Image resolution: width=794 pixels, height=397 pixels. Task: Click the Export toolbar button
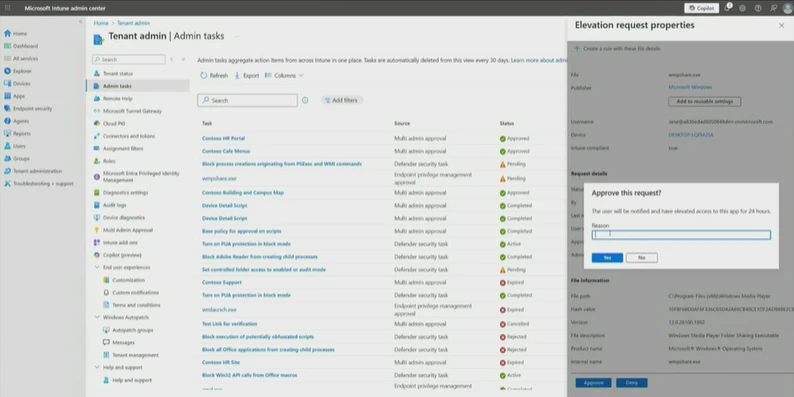click(x=247, y=75)
